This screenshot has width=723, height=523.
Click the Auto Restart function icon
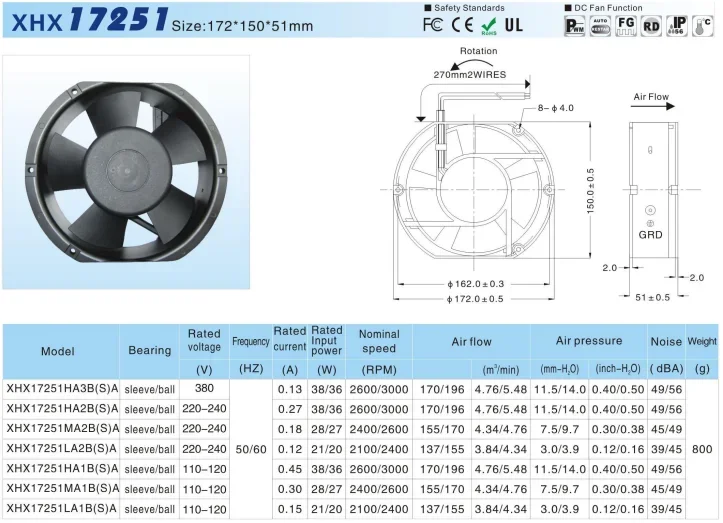601,25
